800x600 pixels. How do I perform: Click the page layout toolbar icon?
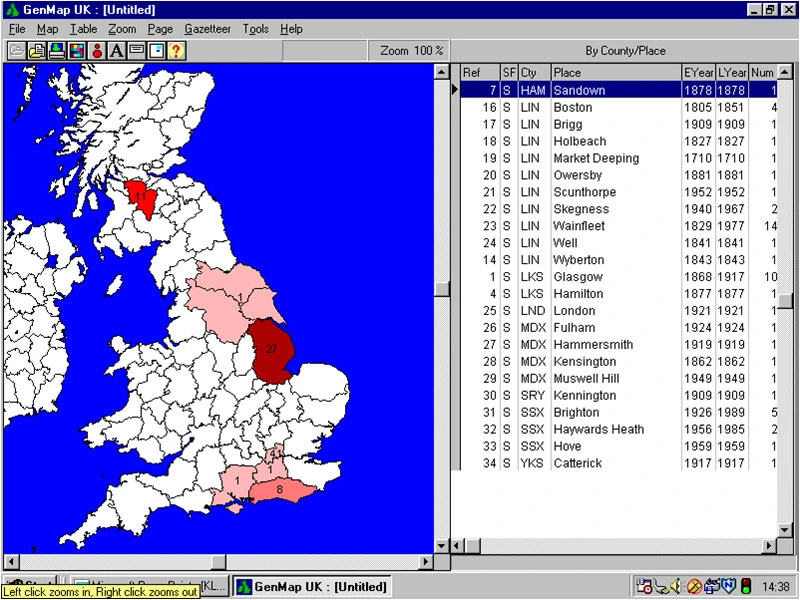[x=156, y=51]
